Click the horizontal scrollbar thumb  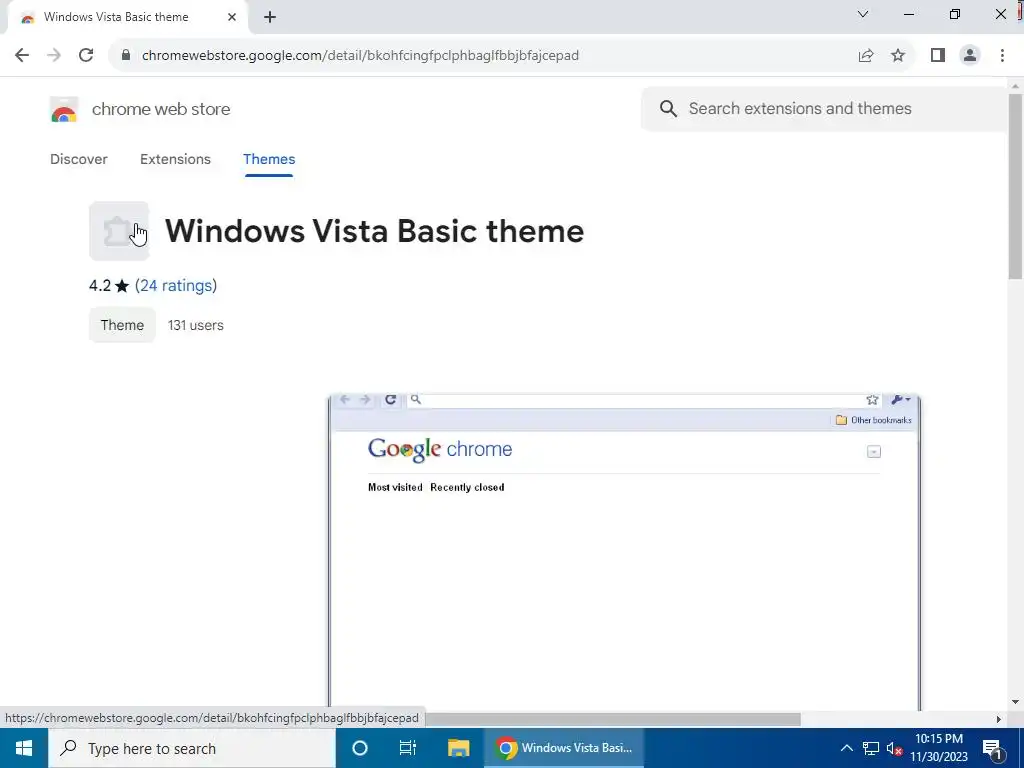point(611,719)
